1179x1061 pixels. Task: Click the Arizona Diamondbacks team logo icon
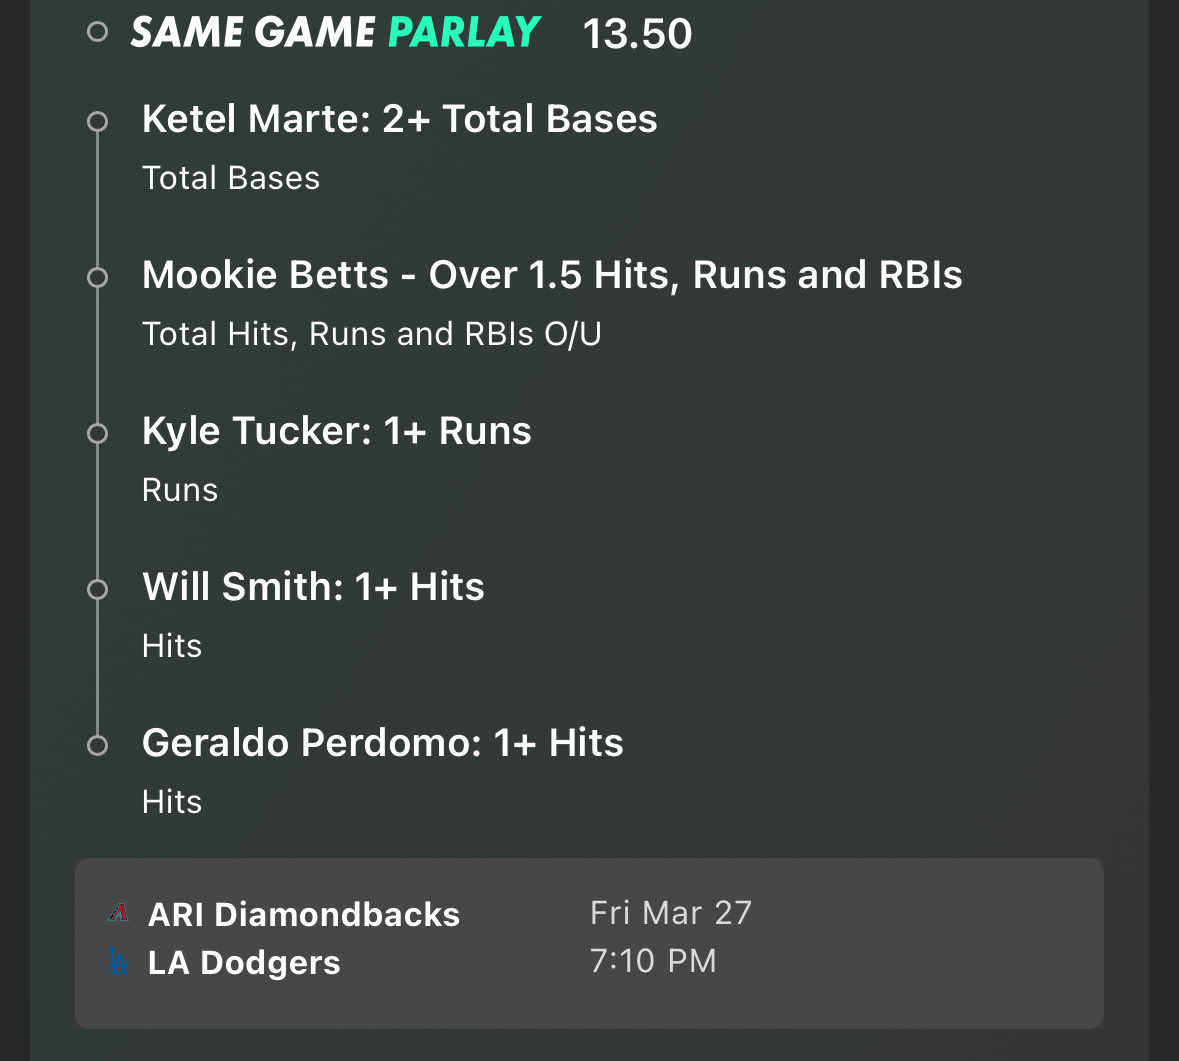coord(118,913)
